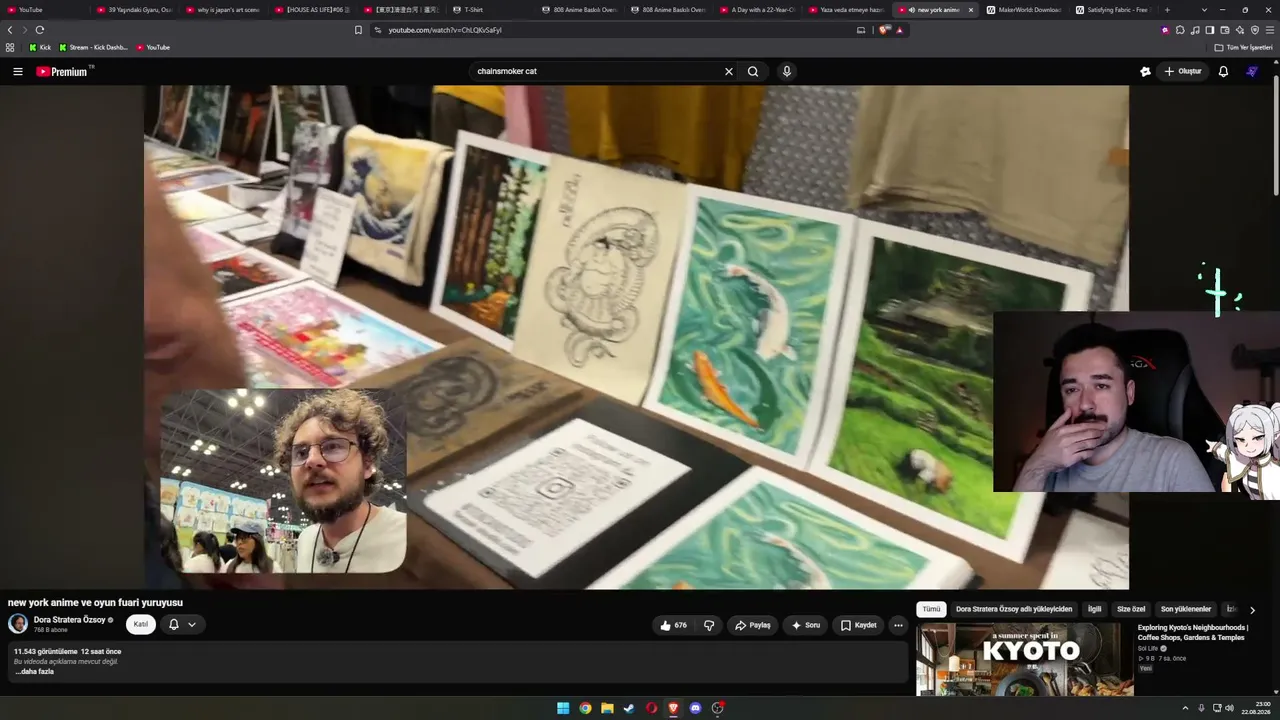Go to YouTube Premium home logo

tap(63, 71)
